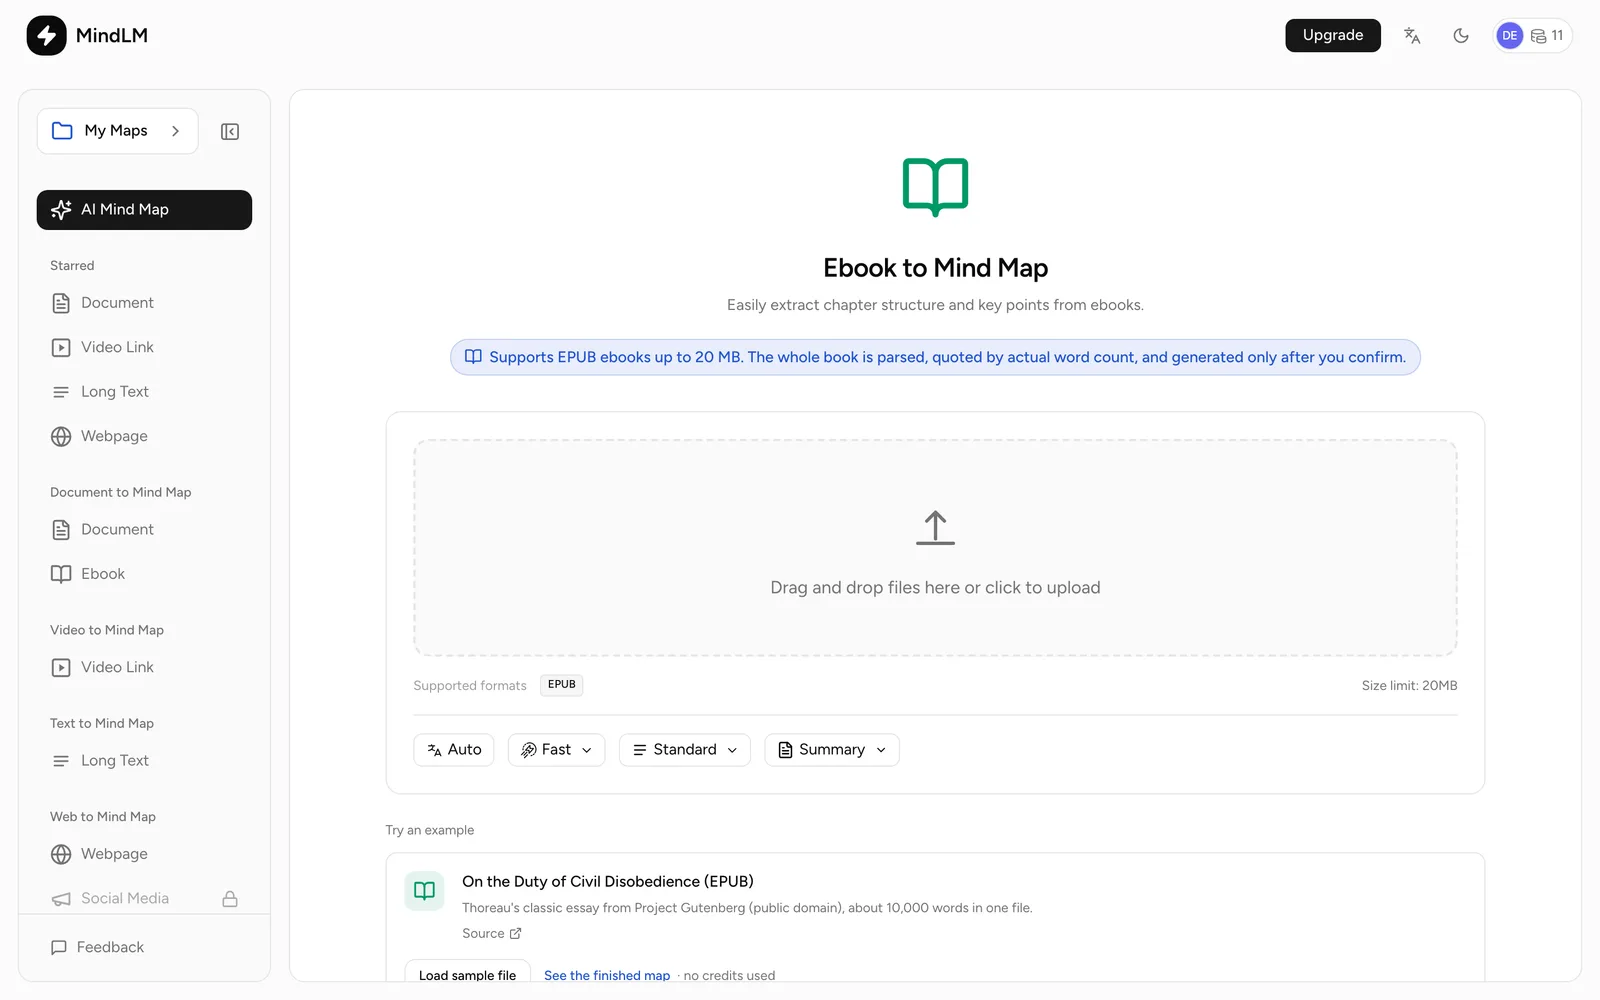Click the MindLM lightning logo icon

pos(46,35)
